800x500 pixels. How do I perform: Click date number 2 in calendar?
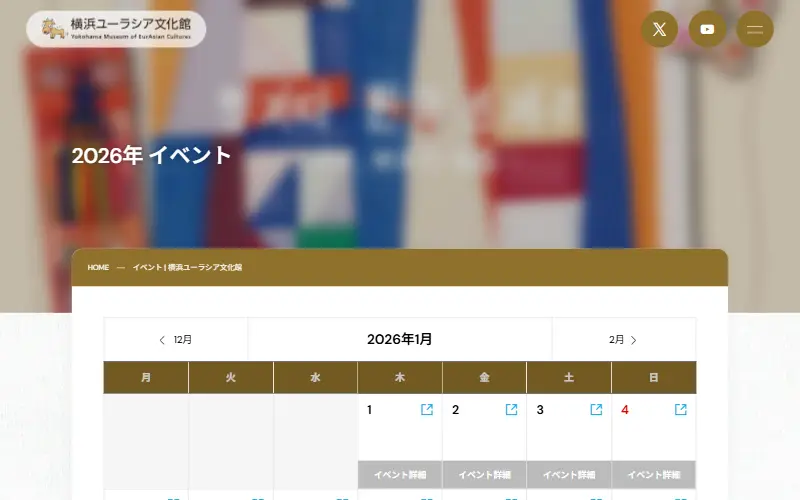point(456,410)
